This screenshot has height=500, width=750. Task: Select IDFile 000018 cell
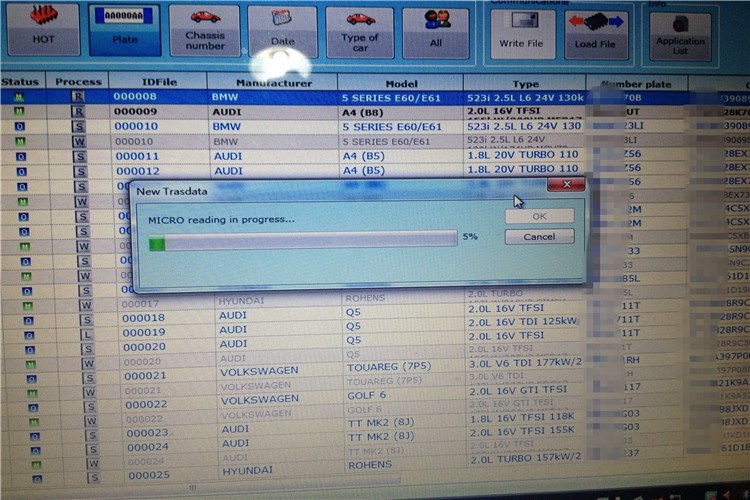(x=143, y=318)
